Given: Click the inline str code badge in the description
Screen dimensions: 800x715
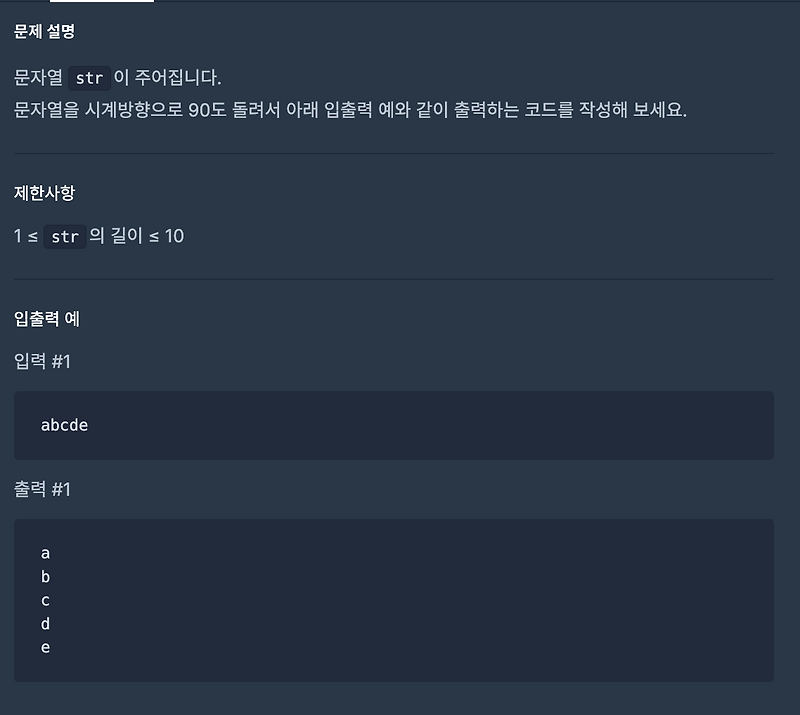Looking at the screenshot, I should [88, 77].
